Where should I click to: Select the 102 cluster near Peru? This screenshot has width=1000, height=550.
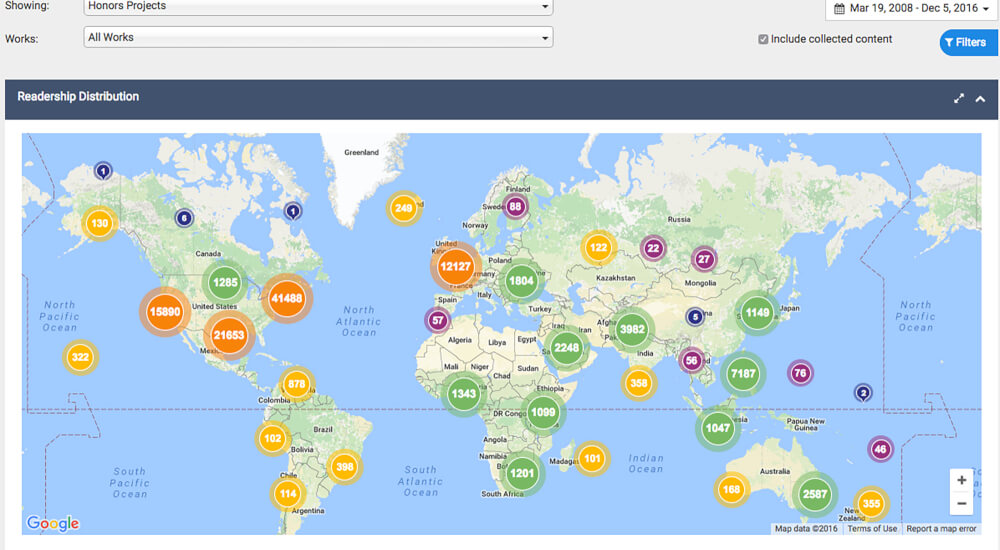pyautogui.click(x=273, y=438)
